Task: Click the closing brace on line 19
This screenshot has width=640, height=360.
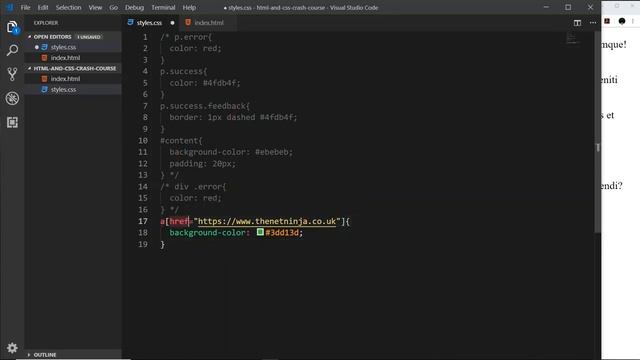Action: [x=162, y=244]
